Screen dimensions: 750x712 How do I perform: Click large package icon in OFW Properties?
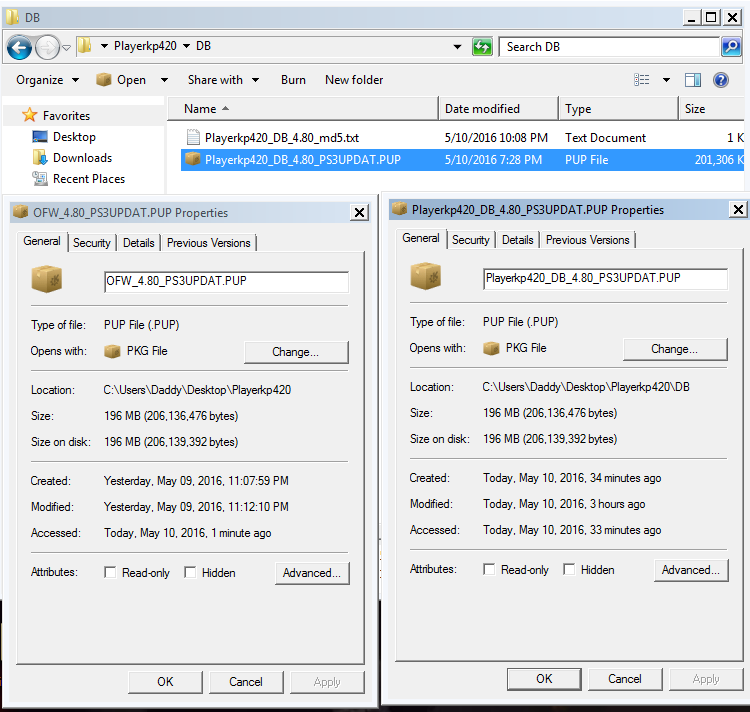[x=47, y=279]
